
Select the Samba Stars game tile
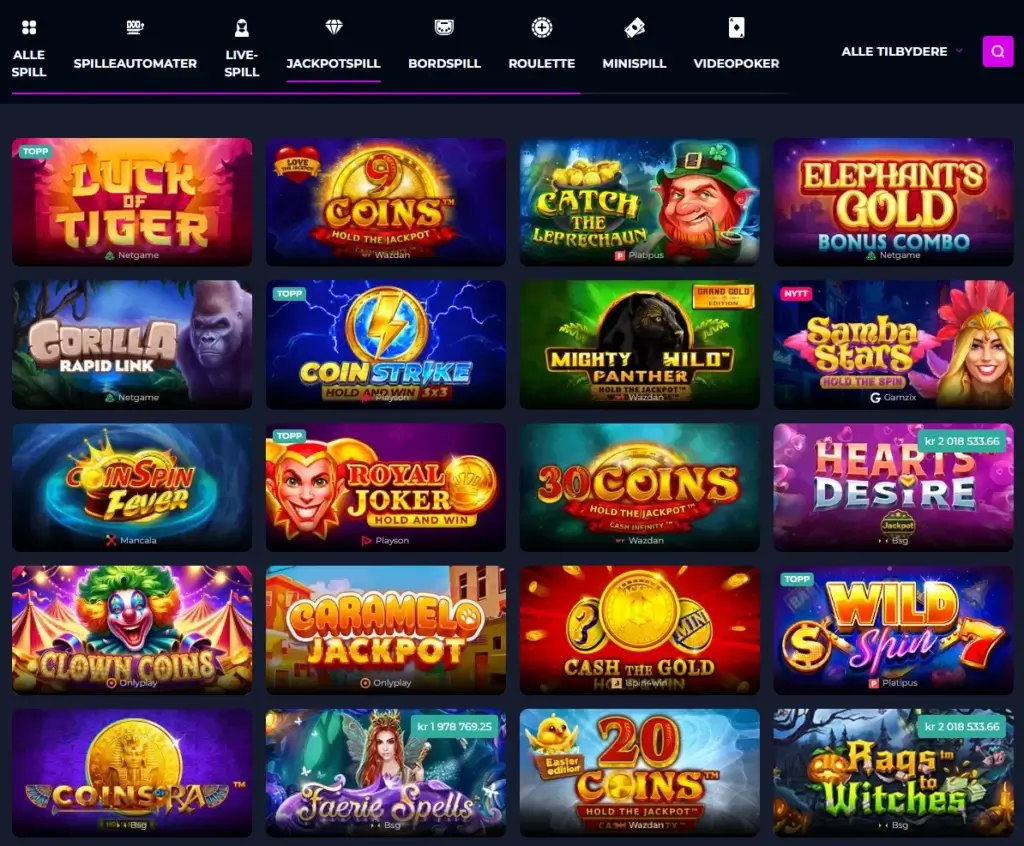[x=893, y=344]
